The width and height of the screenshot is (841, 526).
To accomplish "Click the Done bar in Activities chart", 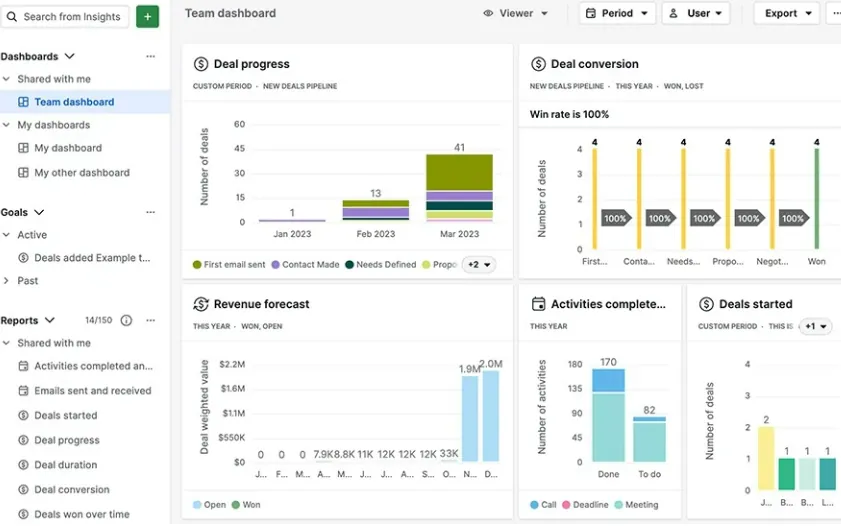I will pyautogui.click(x=608, y=415).
